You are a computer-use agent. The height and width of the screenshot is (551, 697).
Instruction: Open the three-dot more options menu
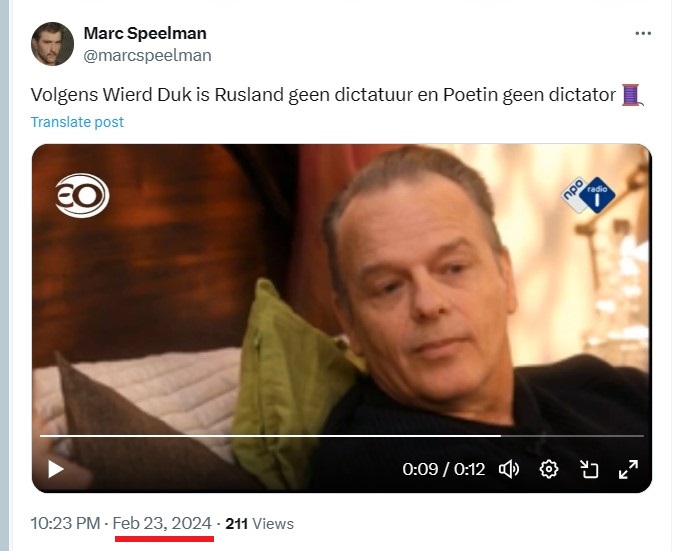[643, 33]
